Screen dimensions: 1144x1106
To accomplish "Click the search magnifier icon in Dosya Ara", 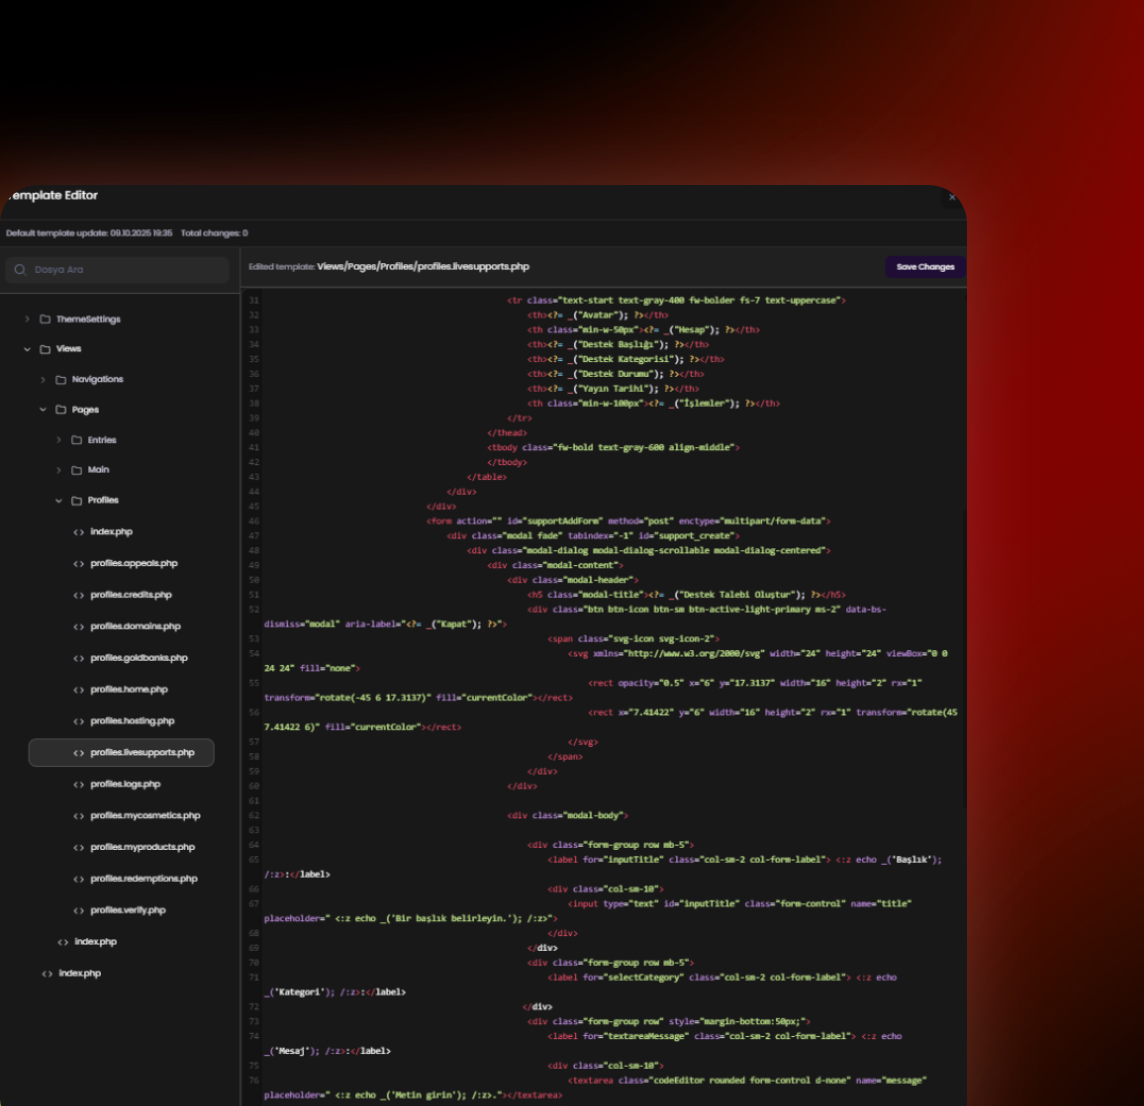I will 18,270.
